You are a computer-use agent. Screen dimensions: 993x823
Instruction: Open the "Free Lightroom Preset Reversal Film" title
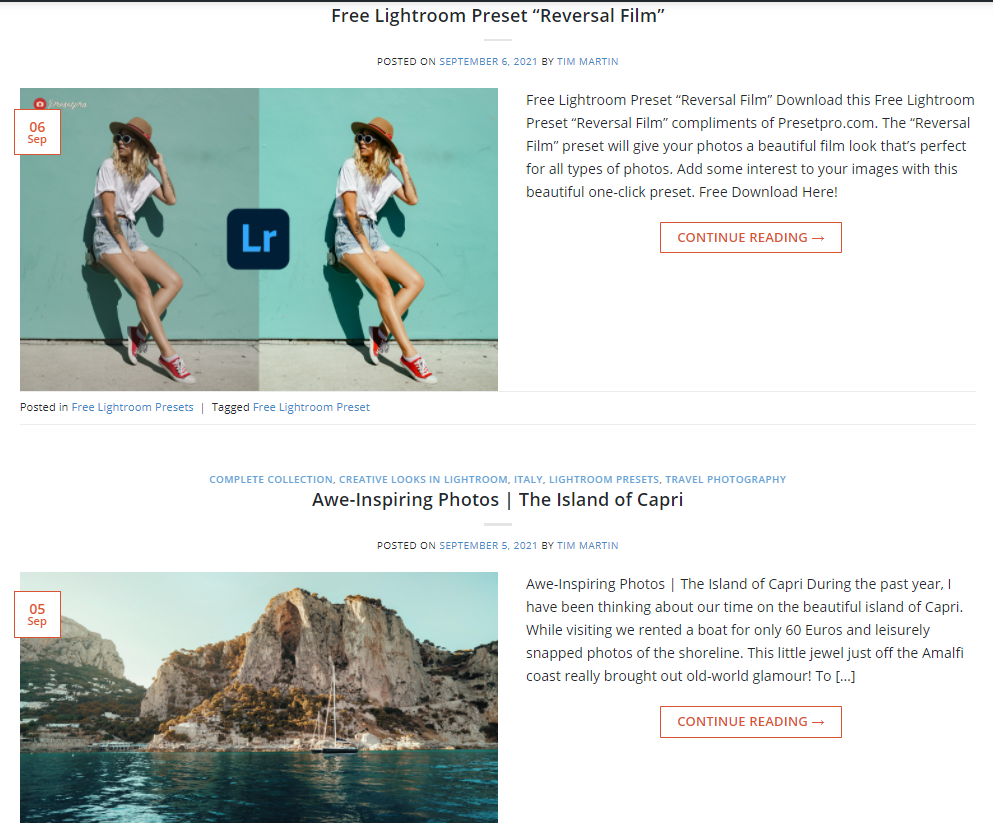click(498, 16)
